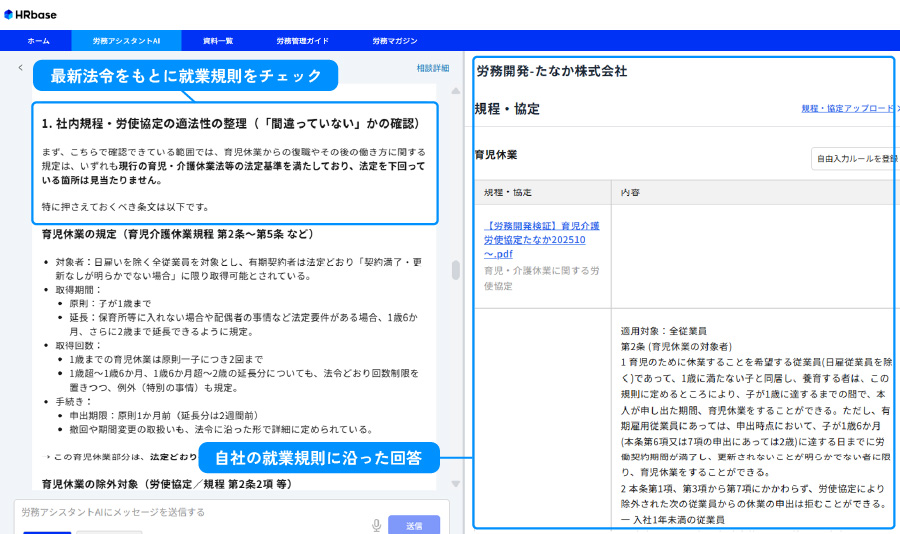Click 規程・協定アップロード link

click(846, 108)
